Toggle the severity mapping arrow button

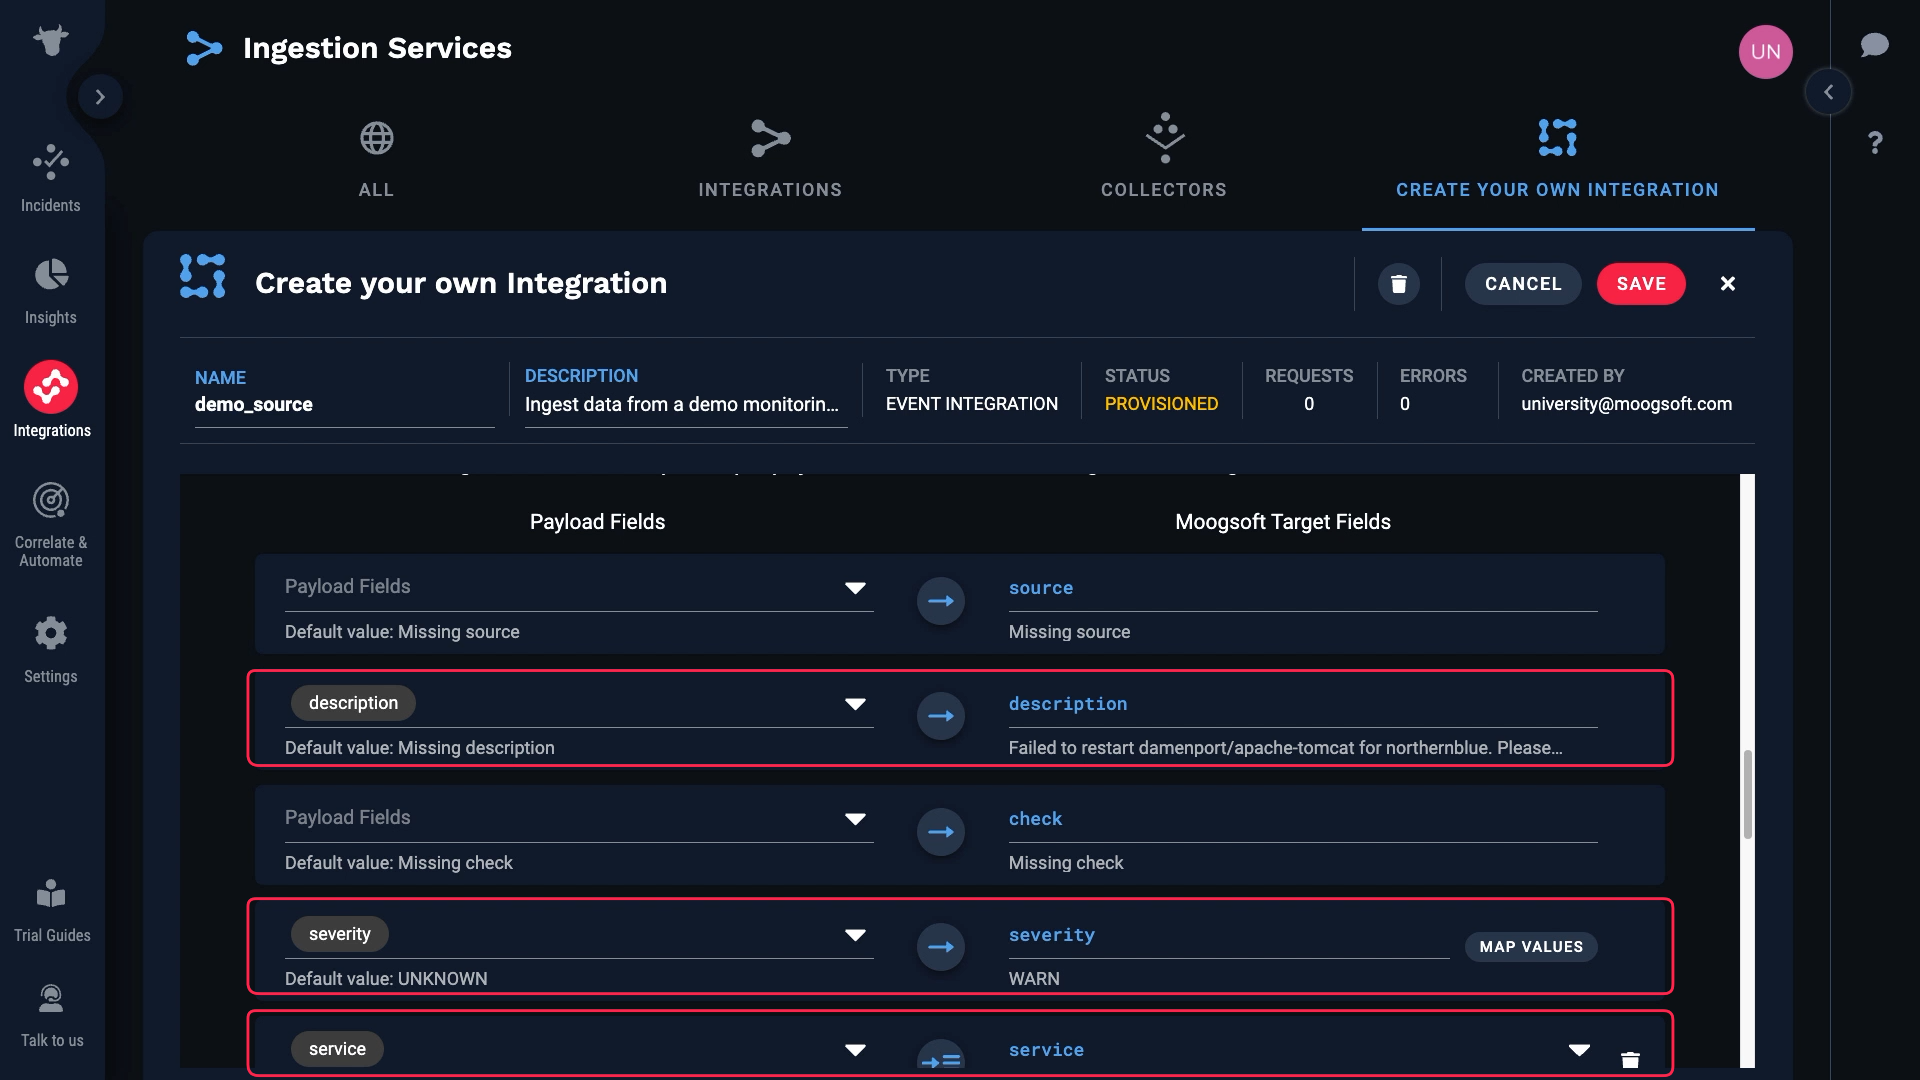940,947
